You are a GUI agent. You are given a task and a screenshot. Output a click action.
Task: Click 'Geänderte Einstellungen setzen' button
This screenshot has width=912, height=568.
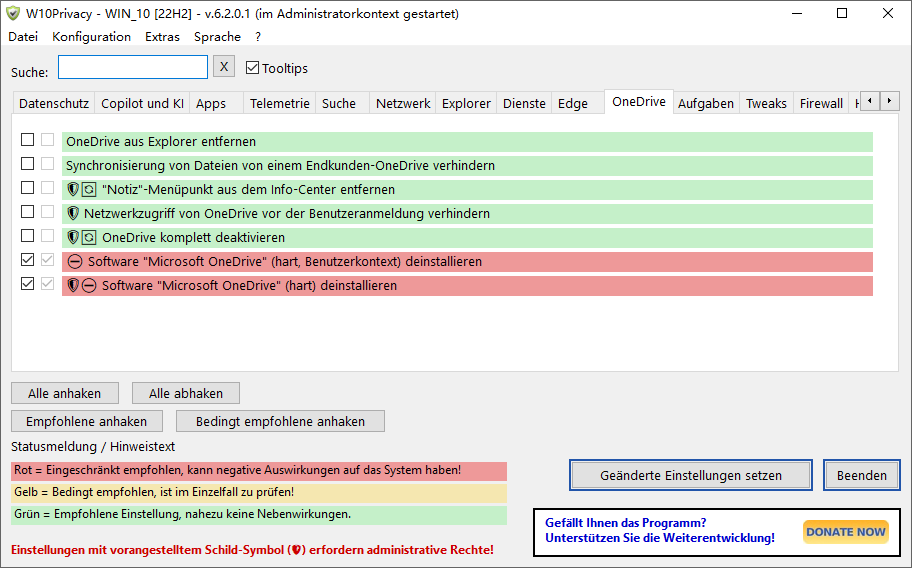pos(691,476)
